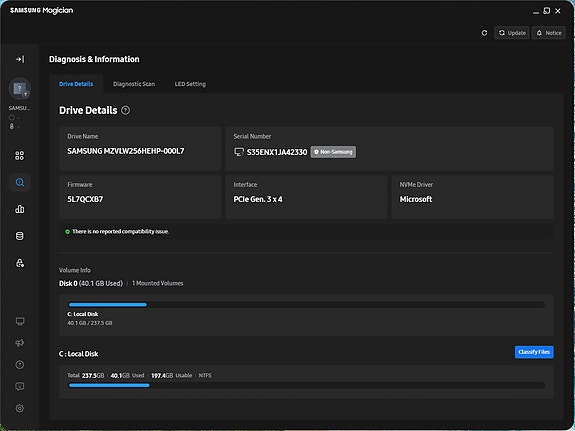Open the feedback chat icon

20,386
